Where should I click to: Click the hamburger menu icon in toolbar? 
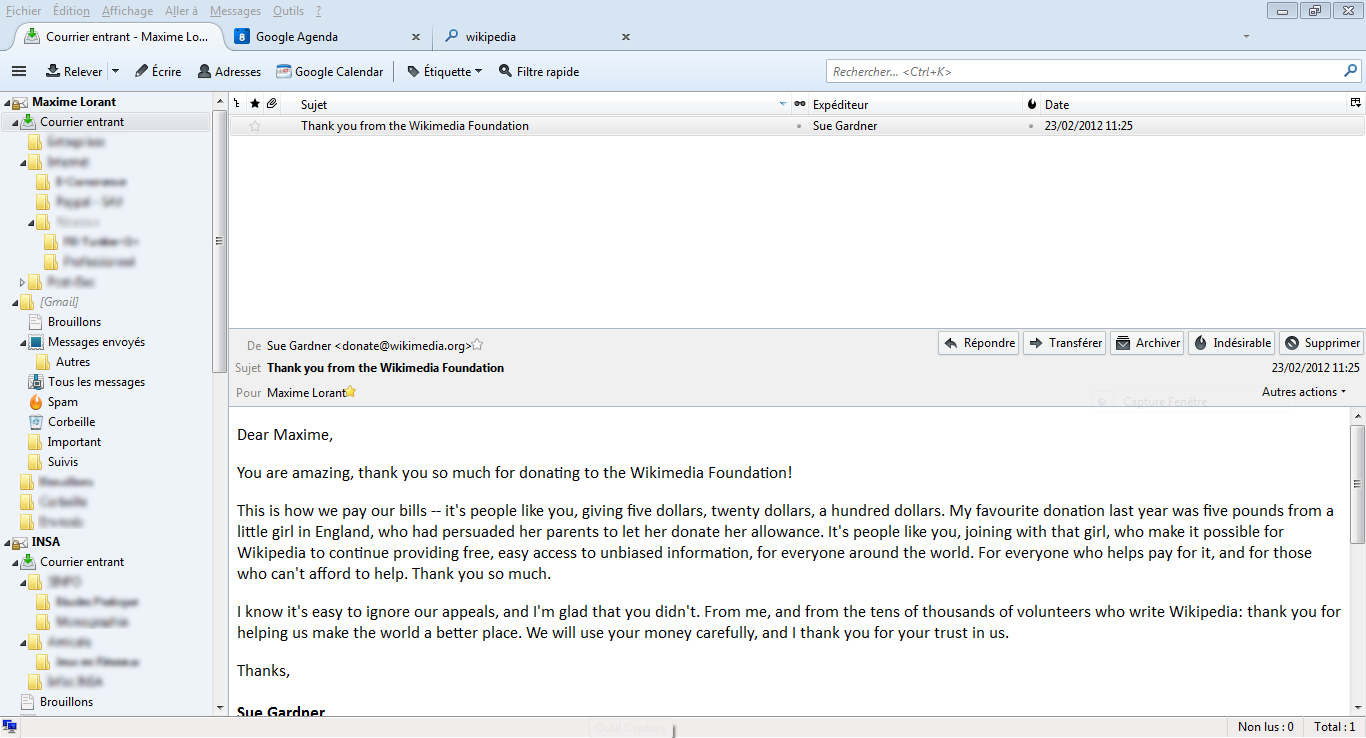click(x=18, y=71)
